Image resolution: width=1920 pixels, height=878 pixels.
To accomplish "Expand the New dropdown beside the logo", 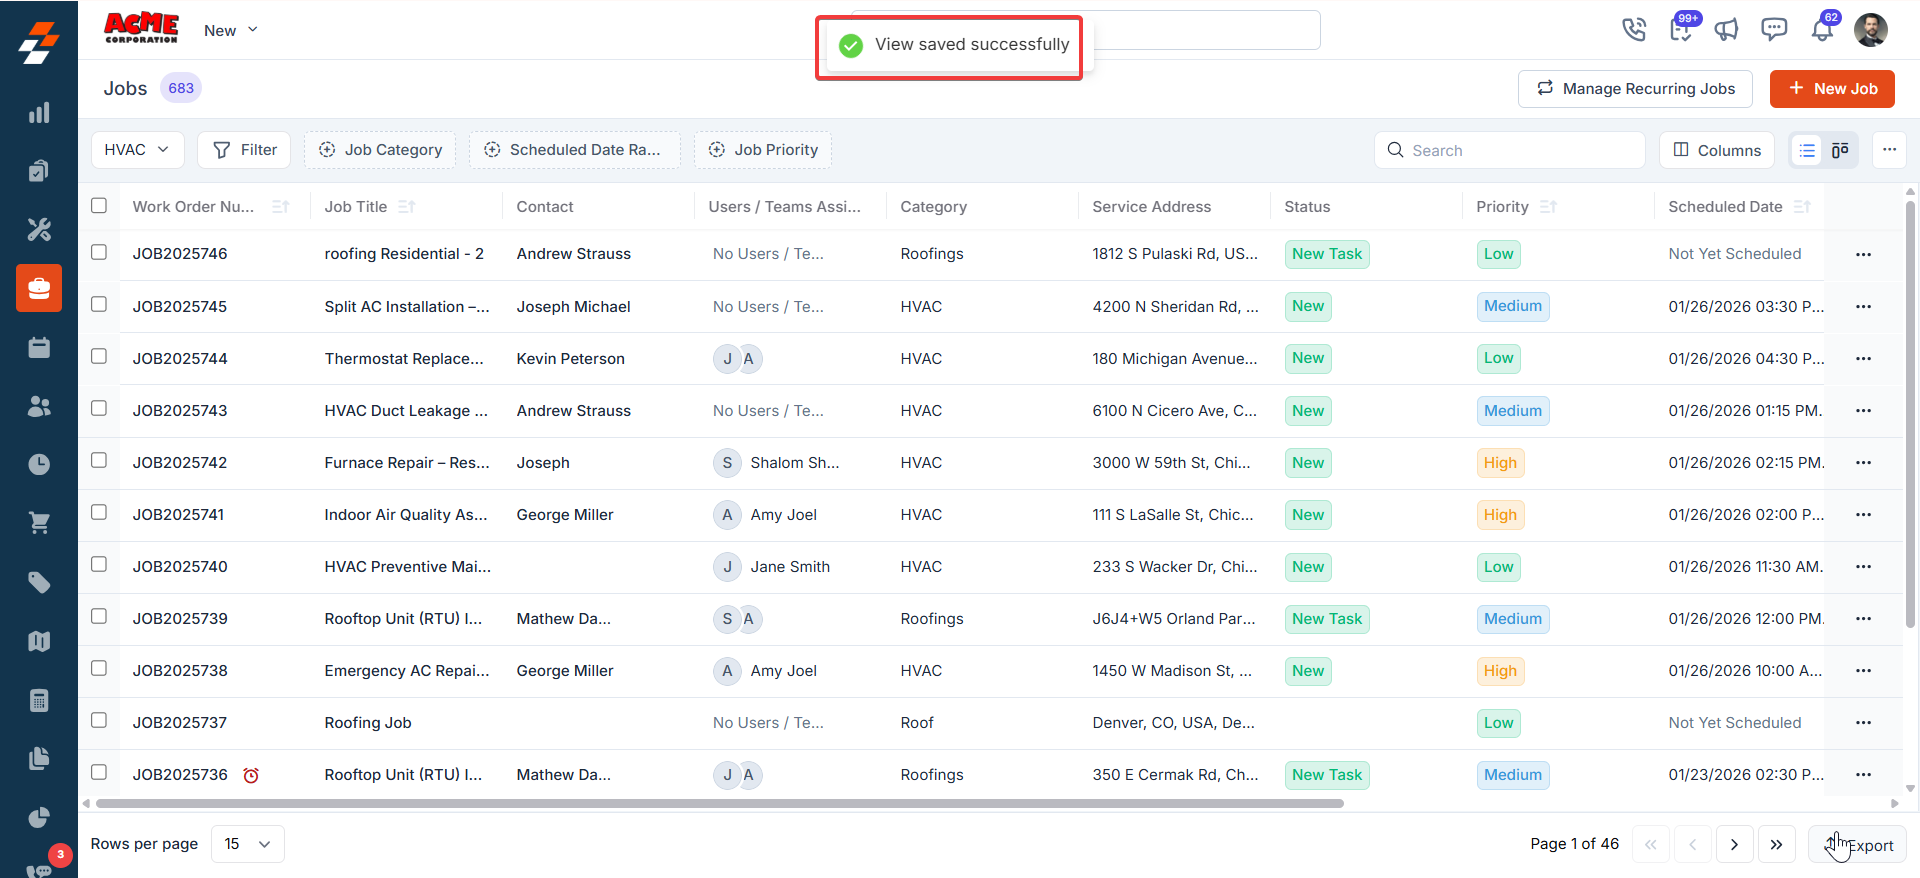I will click(x=231, y=30).
